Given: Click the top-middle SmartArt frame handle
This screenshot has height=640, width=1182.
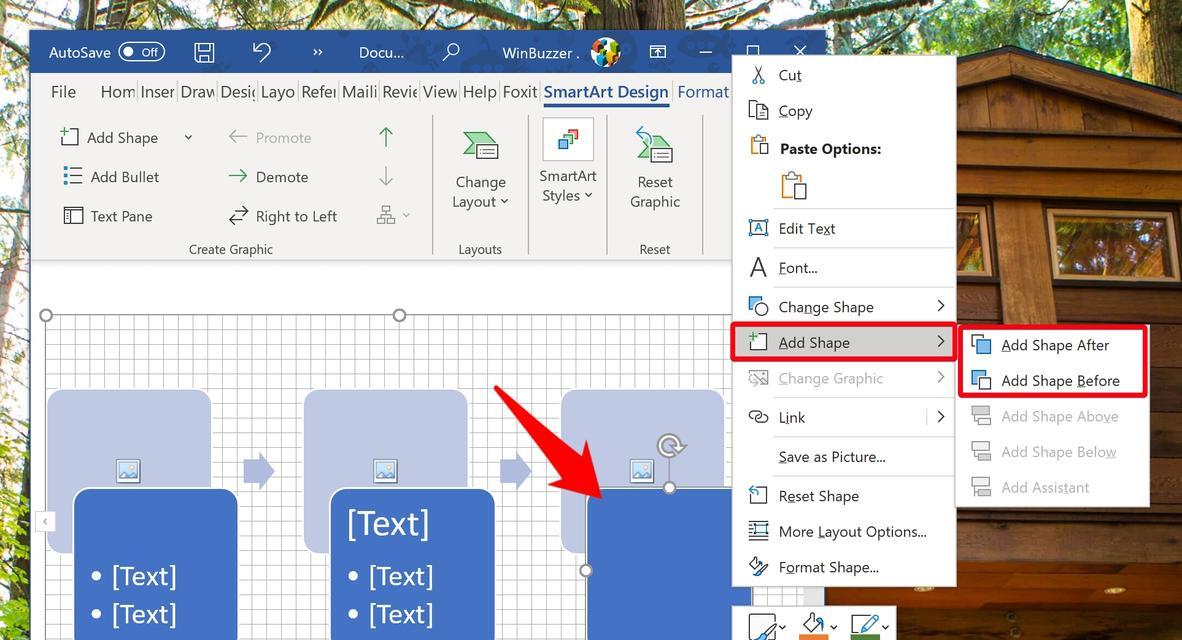Looking at the screenshot, I should click(400, 315).
